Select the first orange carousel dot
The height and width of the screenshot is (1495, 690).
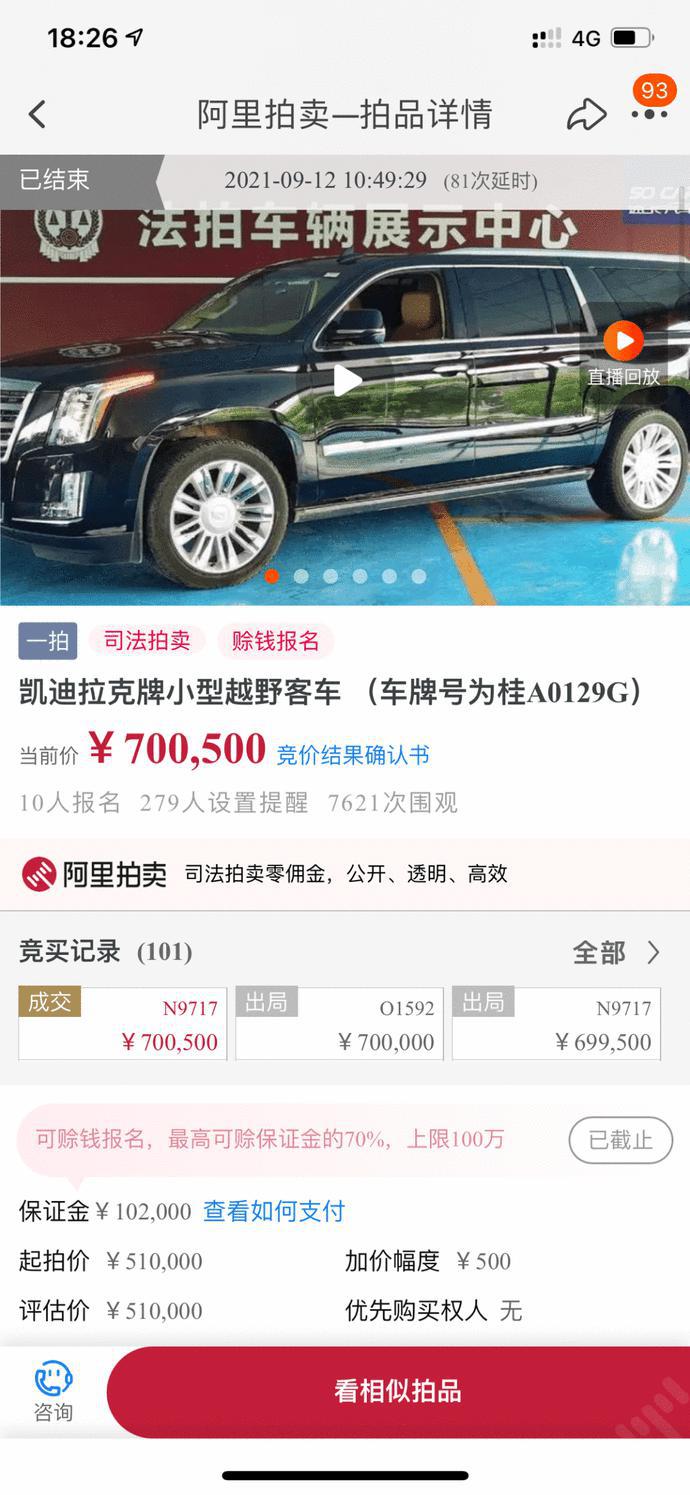(x=271, y=576)
